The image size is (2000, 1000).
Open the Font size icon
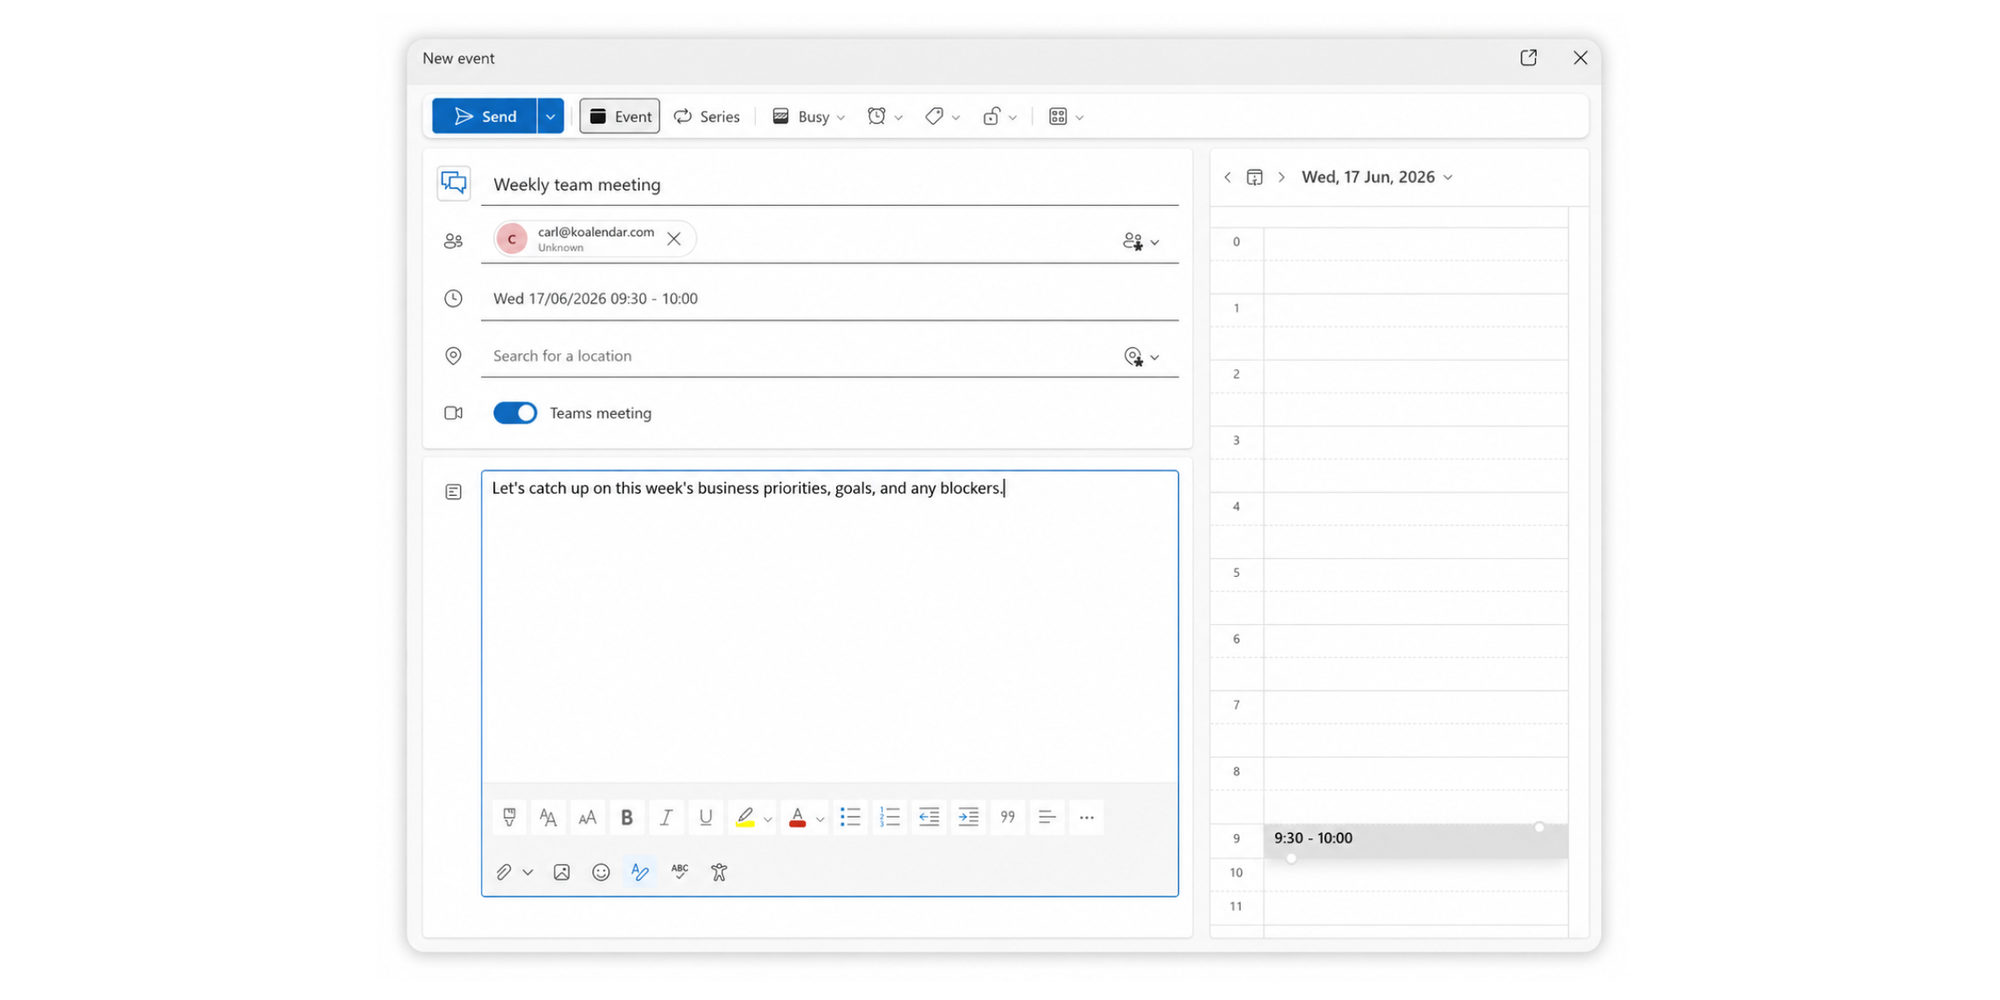click(587, 817)
